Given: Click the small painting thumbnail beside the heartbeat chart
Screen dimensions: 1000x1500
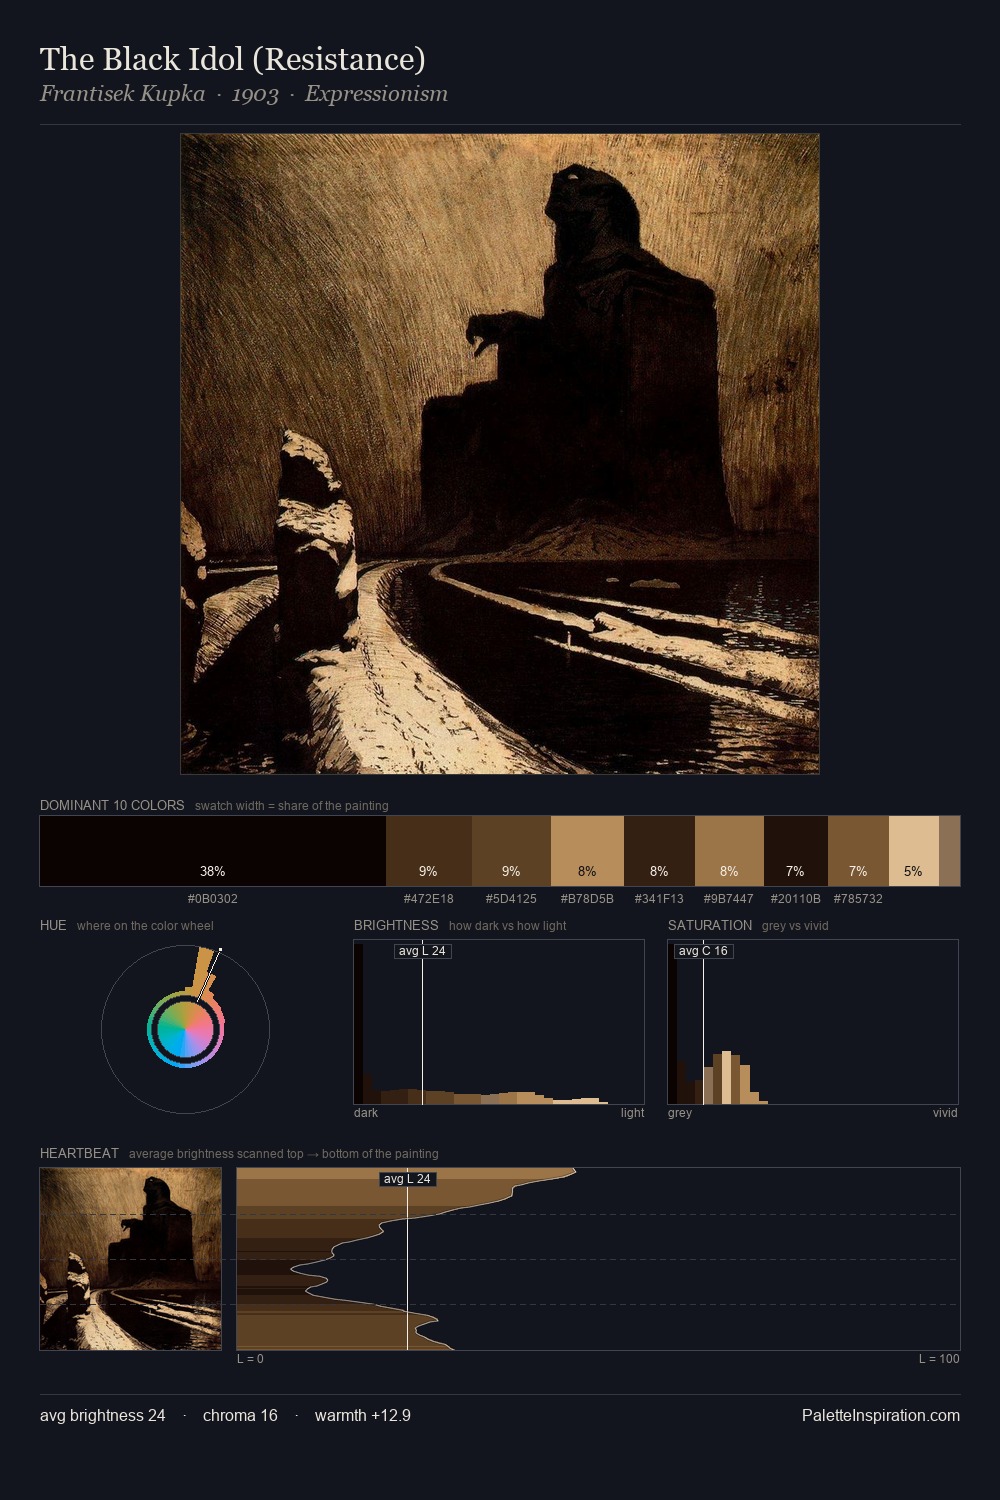Looking at the screenshot, I should tap(131, 1259).
